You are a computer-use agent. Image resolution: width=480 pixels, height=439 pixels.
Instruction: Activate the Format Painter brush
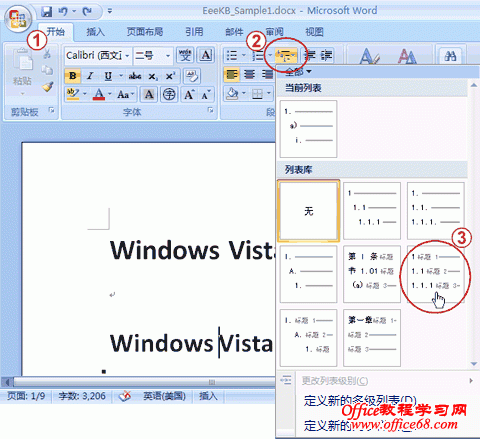coord(48,87)
